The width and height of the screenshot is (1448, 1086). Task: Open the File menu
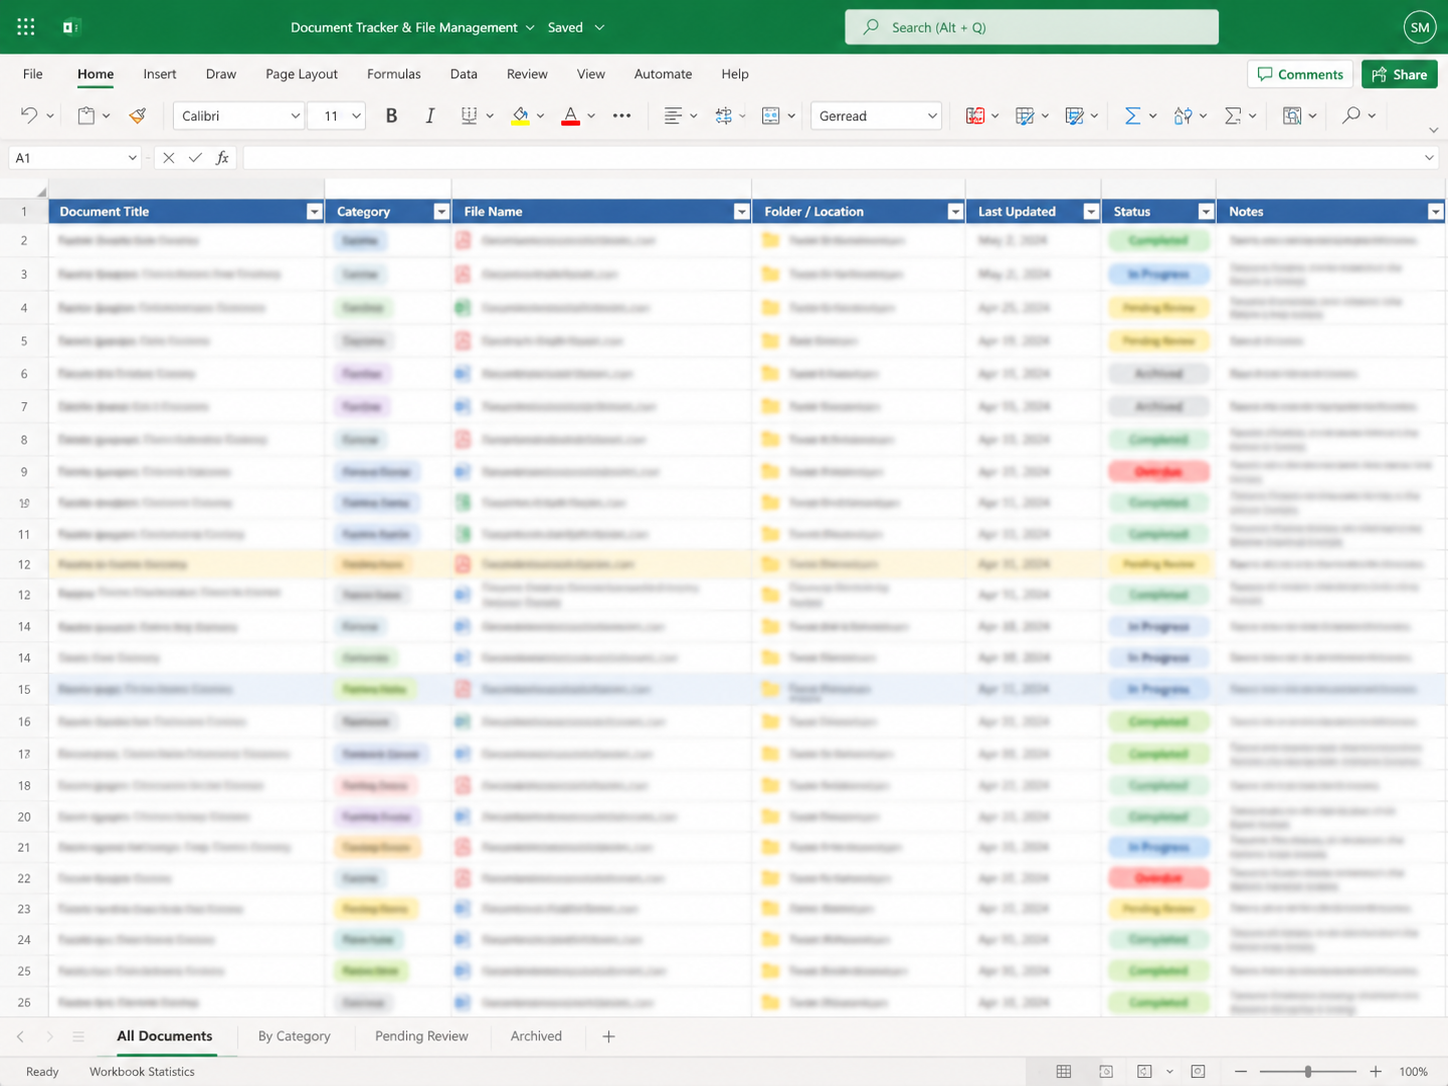(33, 74)
